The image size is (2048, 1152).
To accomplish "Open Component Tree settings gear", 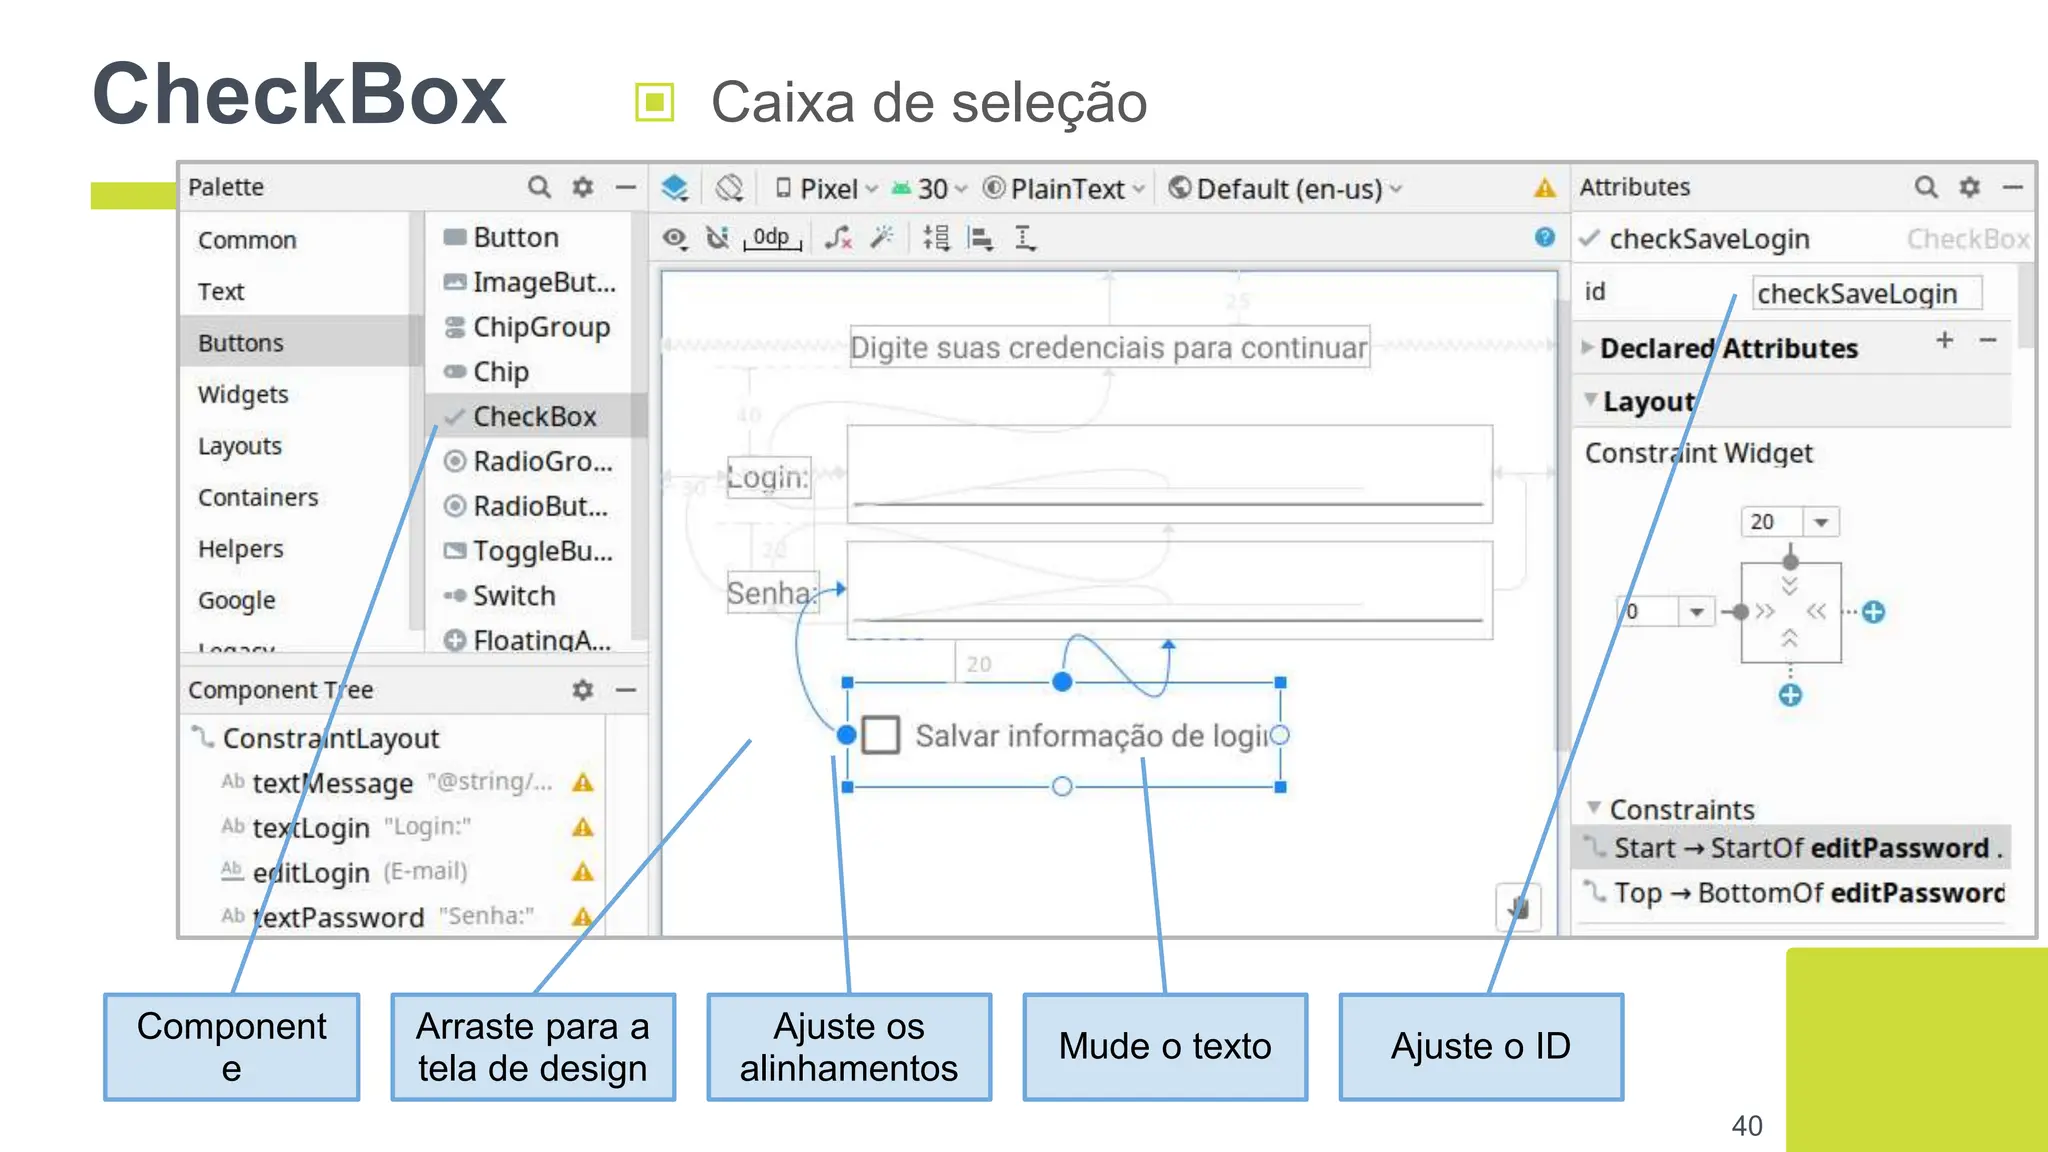I will [583, 690].
